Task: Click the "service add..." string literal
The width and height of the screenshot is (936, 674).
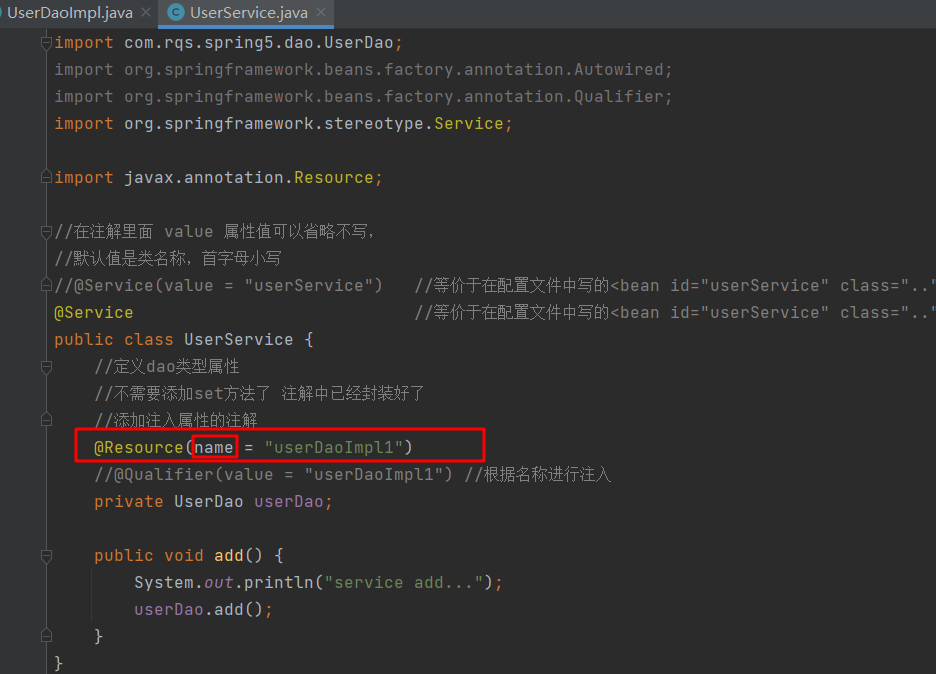Action: tap(404, 583)
